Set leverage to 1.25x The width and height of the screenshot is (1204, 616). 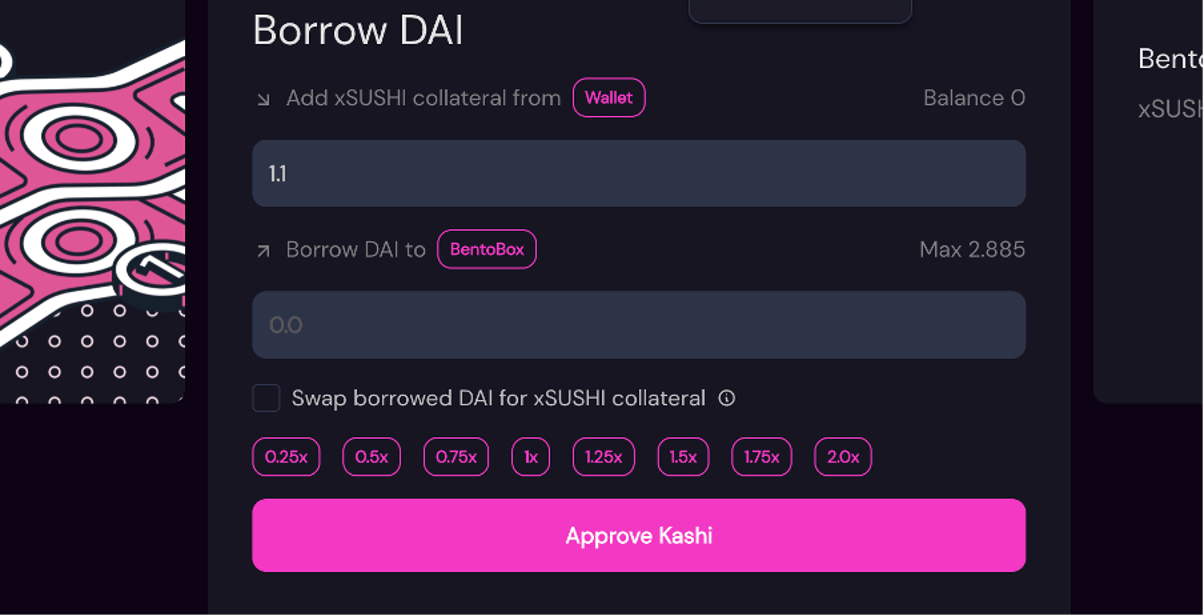click(603, 457)
